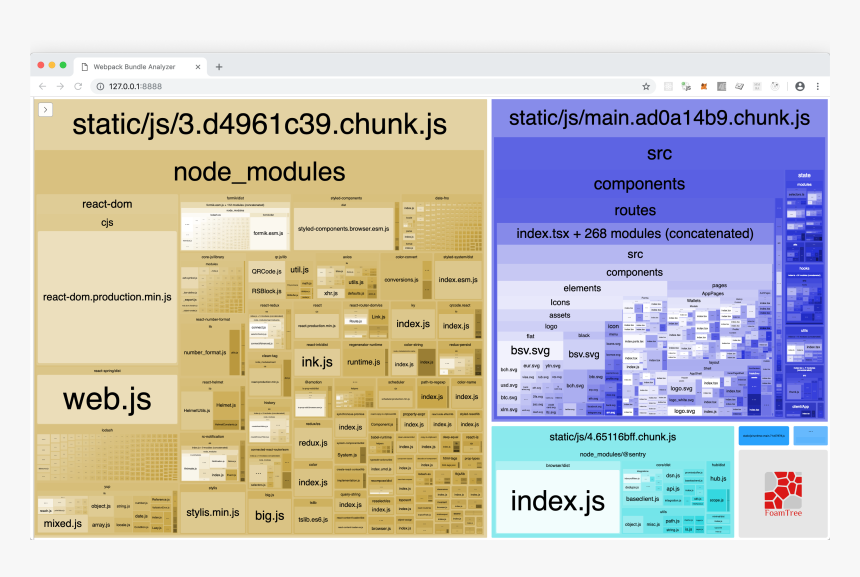
Task: Select the static/js/main.ad0a14b9.chunk.js header
Action: [x=658, y=118]
